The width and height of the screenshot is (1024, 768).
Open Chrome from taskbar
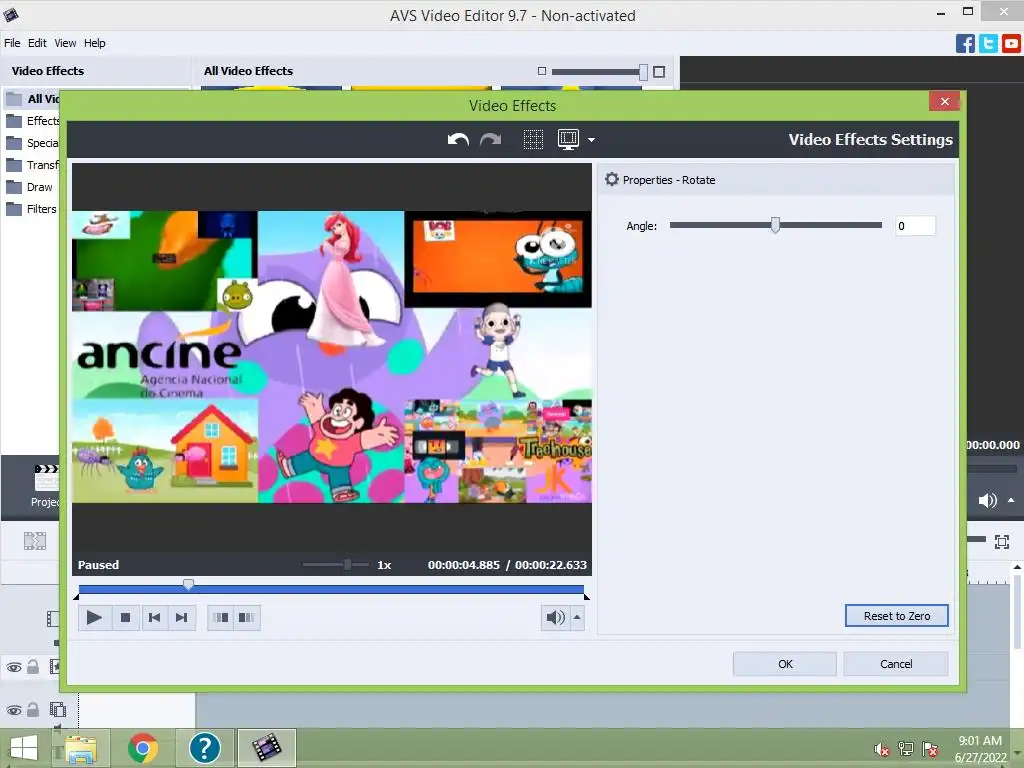click(x=142, y=748)
